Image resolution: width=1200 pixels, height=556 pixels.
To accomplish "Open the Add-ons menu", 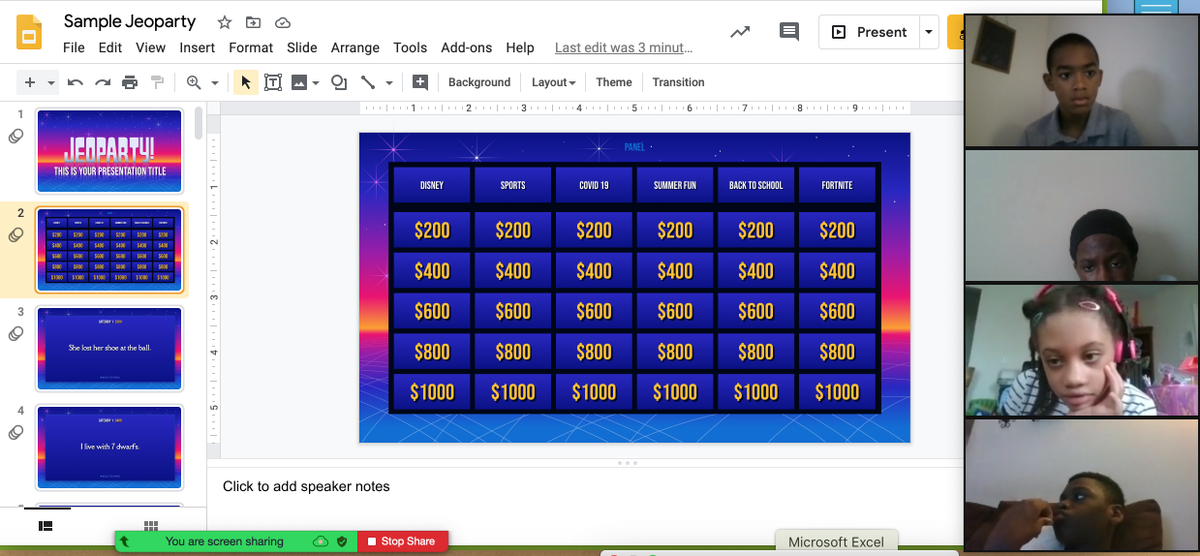I will pos(467,47).
